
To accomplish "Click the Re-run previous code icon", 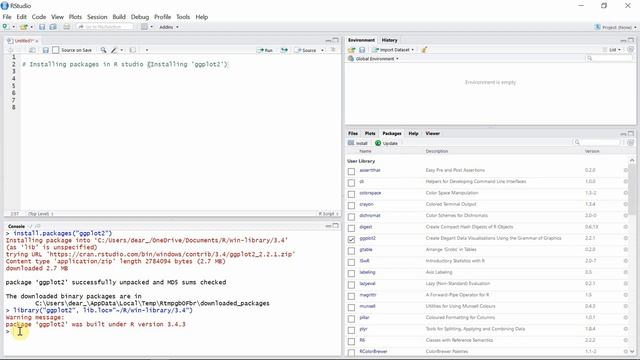I will tap(284, 50).
